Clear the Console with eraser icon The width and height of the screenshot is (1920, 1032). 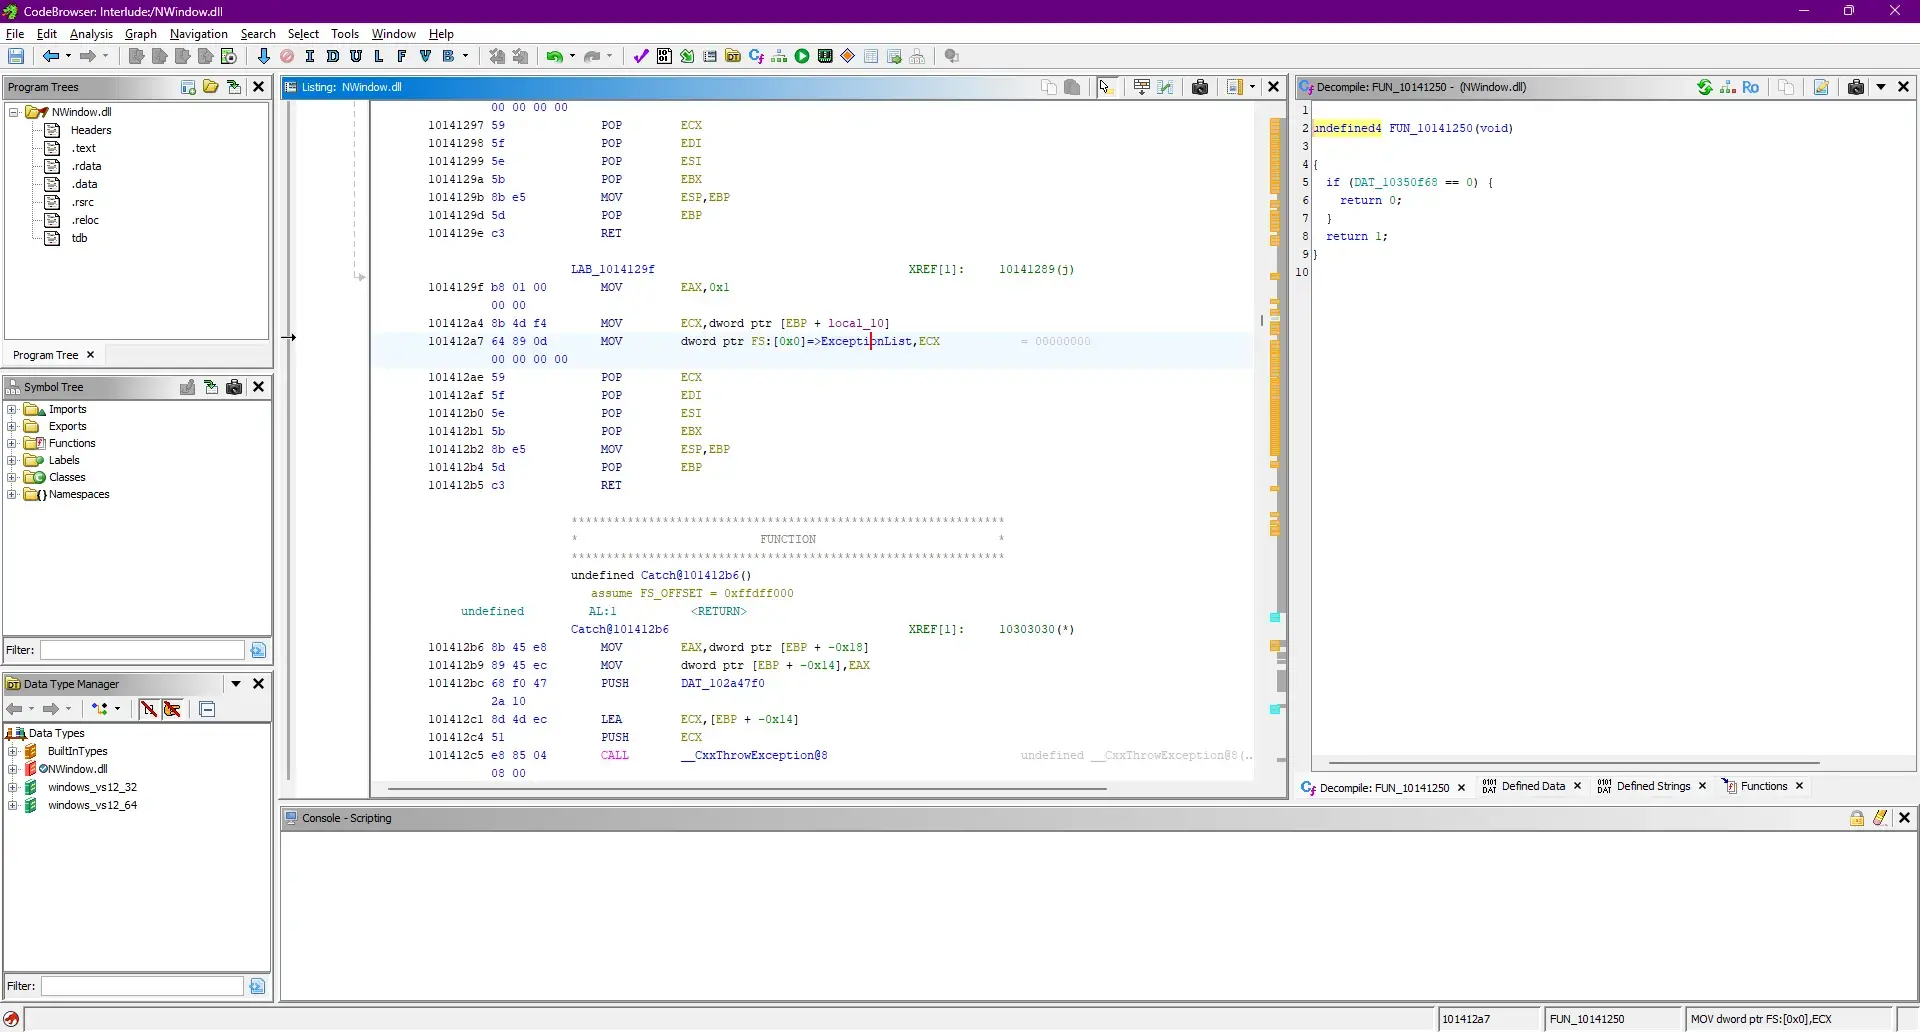pyautogui.click(x=1880, y=818)
